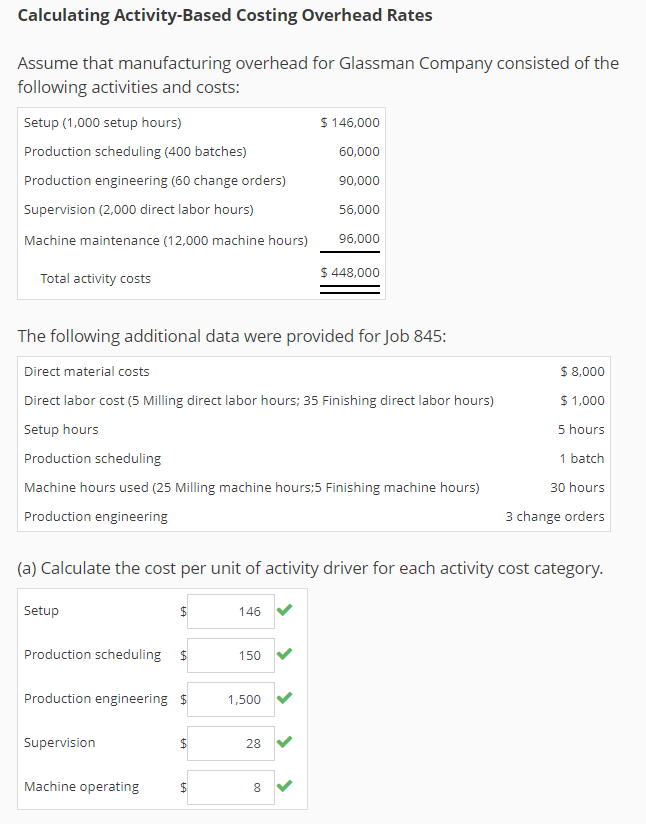Select the Production scheduling field showing 150
The image size is (646, 824).
pos(230,655)
